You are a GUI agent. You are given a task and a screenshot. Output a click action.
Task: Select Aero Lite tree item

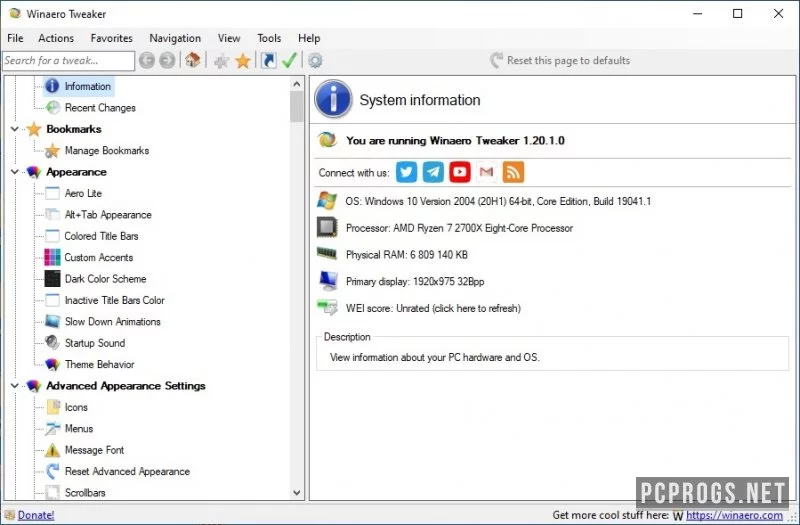coord(83,193)
